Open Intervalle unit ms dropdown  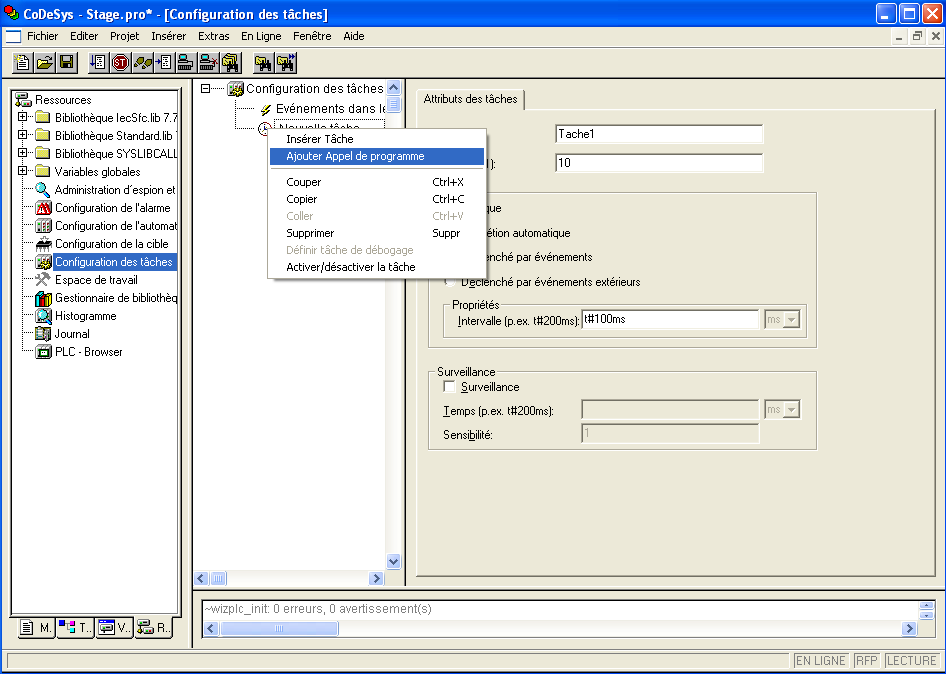pos(791,319)
